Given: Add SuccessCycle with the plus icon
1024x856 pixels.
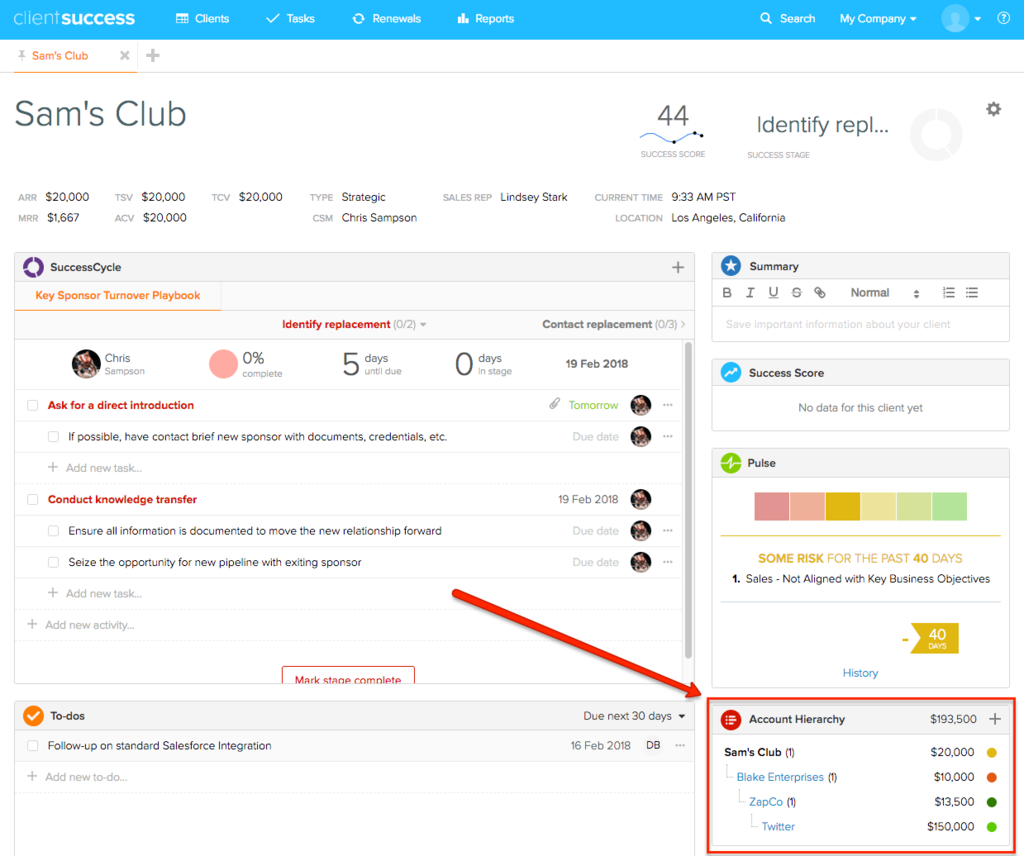Looking at the screenshot, I should click(678, 267).
